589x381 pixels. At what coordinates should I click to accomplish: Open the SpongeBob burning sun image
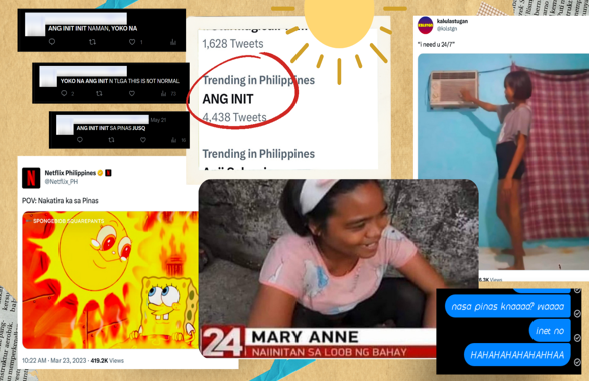click(x=110, y=280)
